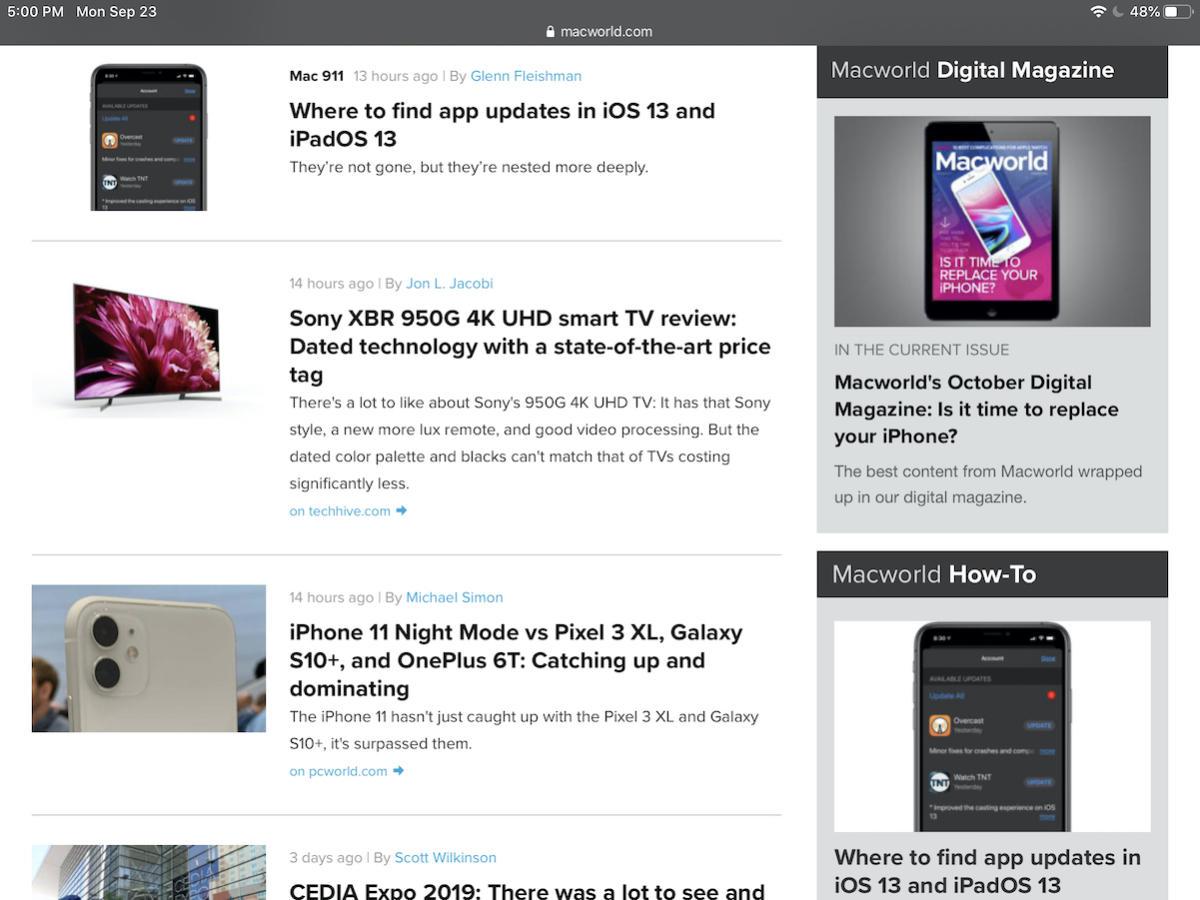The height and width of the screenshot is (900, 1200).
Task: Open the Mac 911 category link
Action: [x=316, y=76]
